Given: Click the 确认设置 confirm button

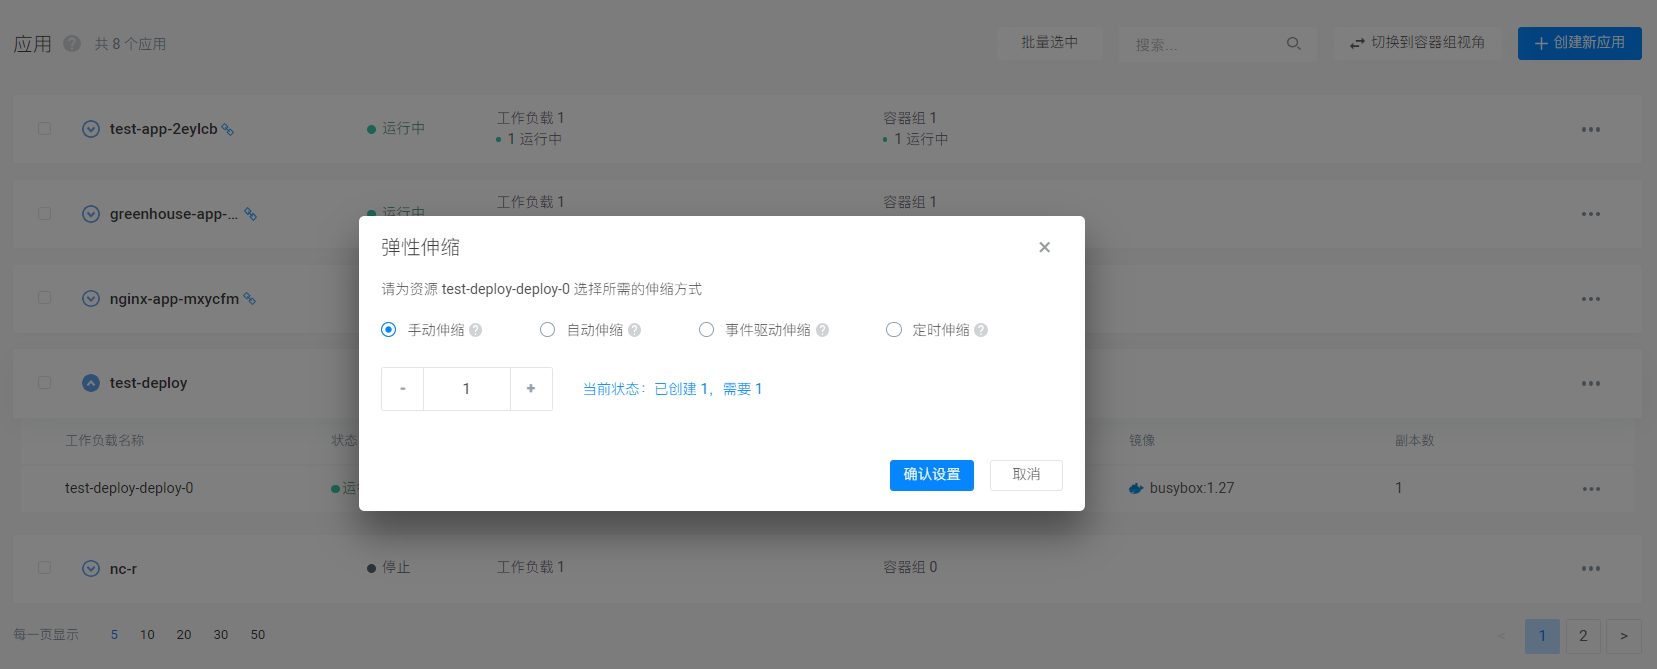Looking at the screenshot, I should click(931, 475).
